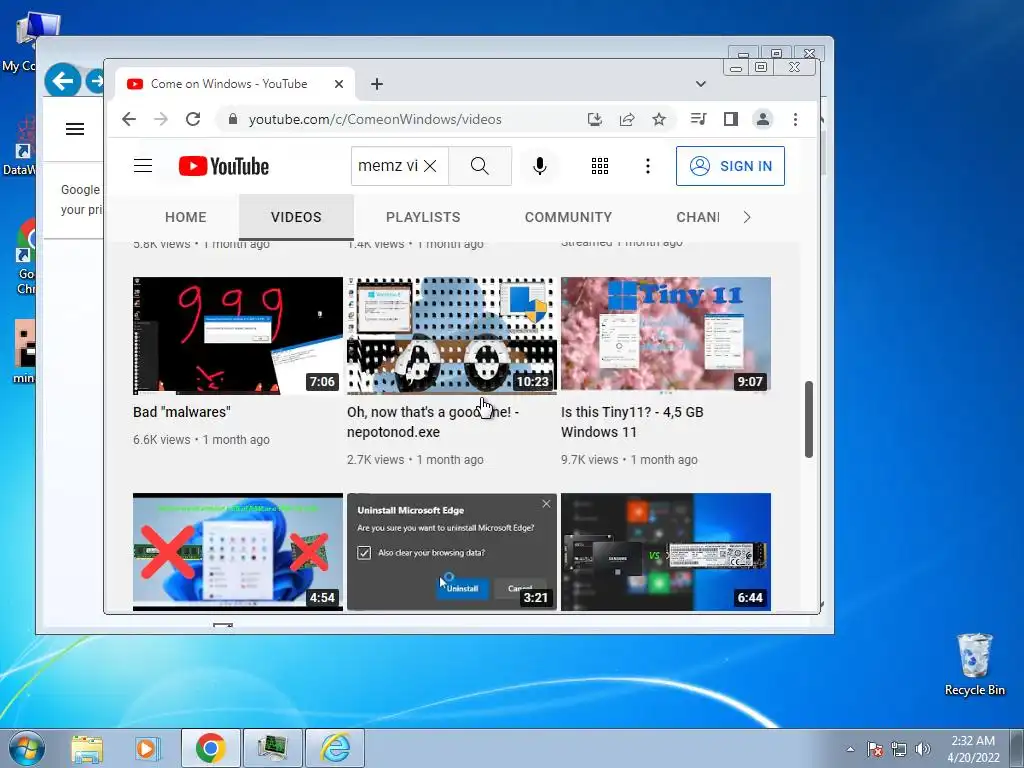Image resolution: width=1024 pixels, height=768 pixels.
Task: Open the 6:44 SSD comparison thumbnail
Action: [665, 552]
